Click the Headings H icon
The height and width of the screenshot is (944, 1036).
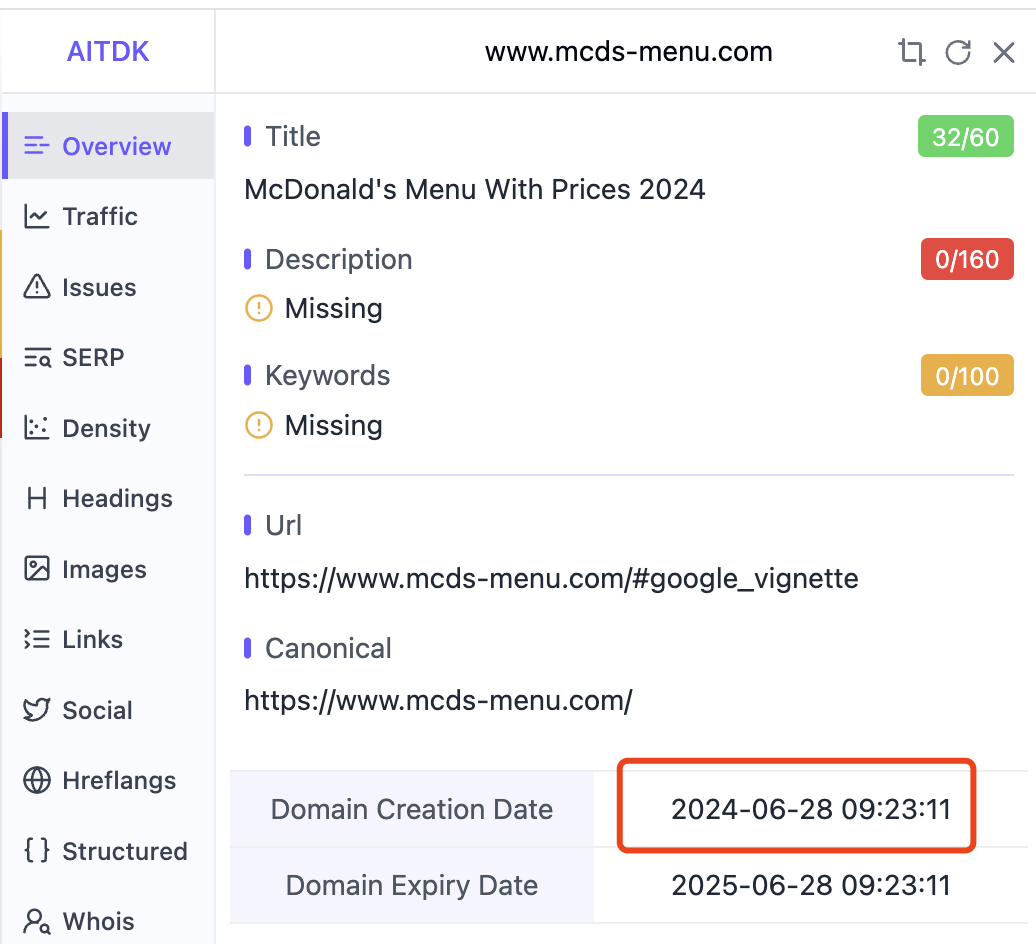(x=37, y=499)
